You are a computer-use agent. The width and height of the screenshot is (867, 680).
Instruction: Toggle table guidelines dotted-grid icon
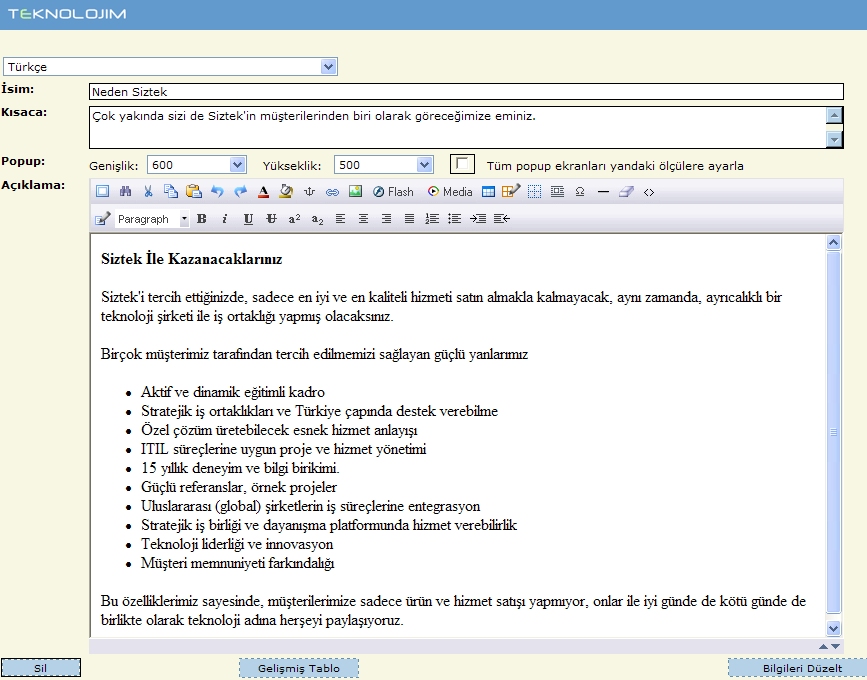[x=534, y=192]
